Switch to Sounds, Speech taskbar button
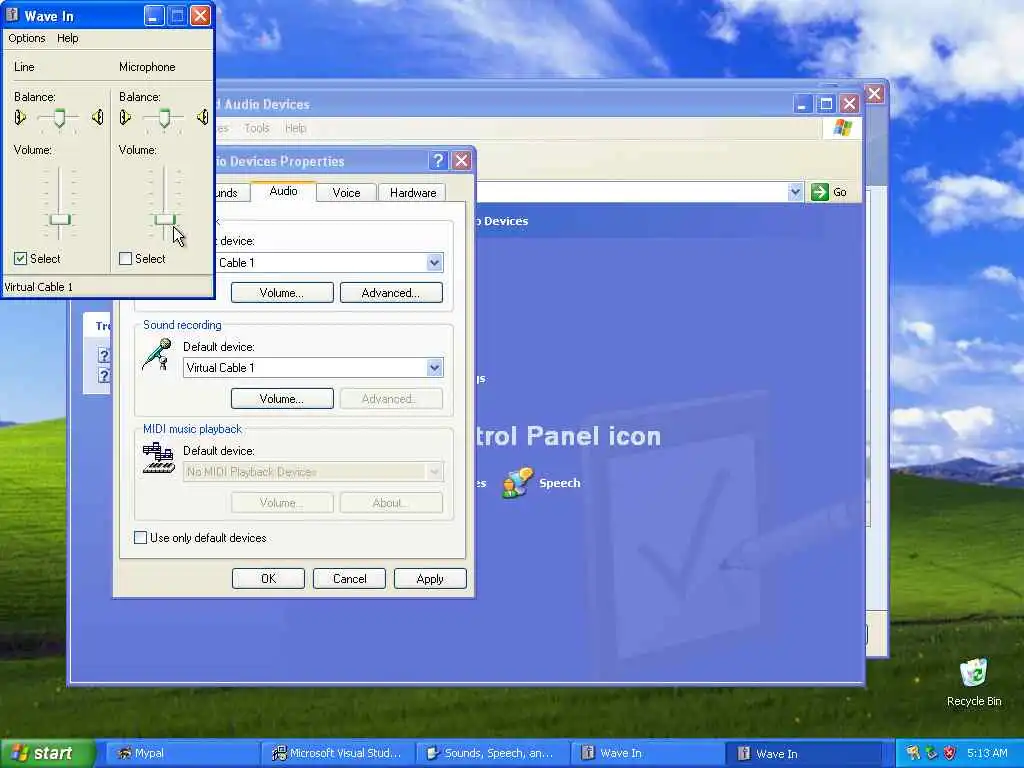 click(493, 753)
